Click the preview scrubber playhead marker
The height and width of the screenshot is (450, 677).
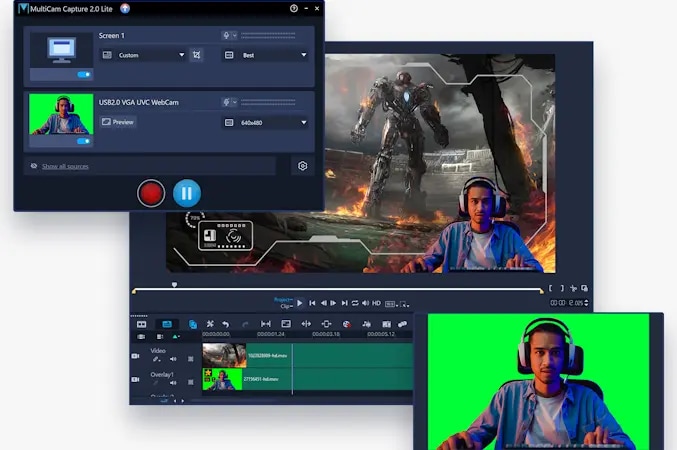(x=174, y=285)
